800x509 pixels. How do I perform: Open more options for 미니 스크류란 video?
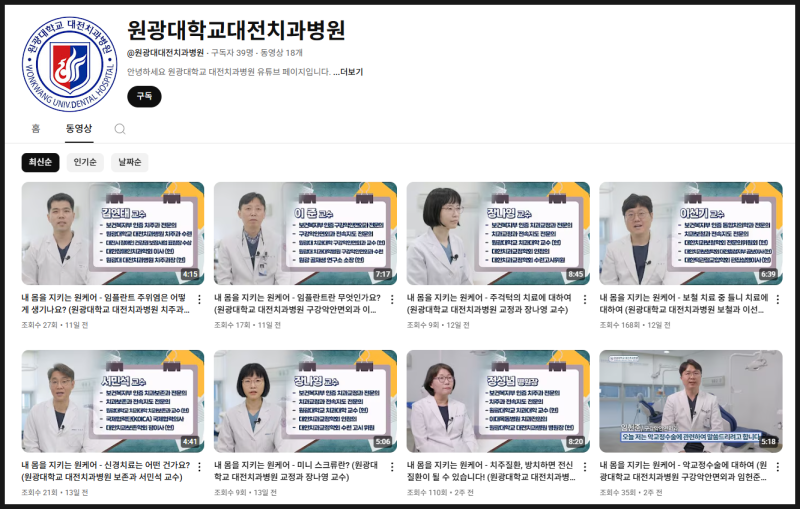[x=392, y=467]
